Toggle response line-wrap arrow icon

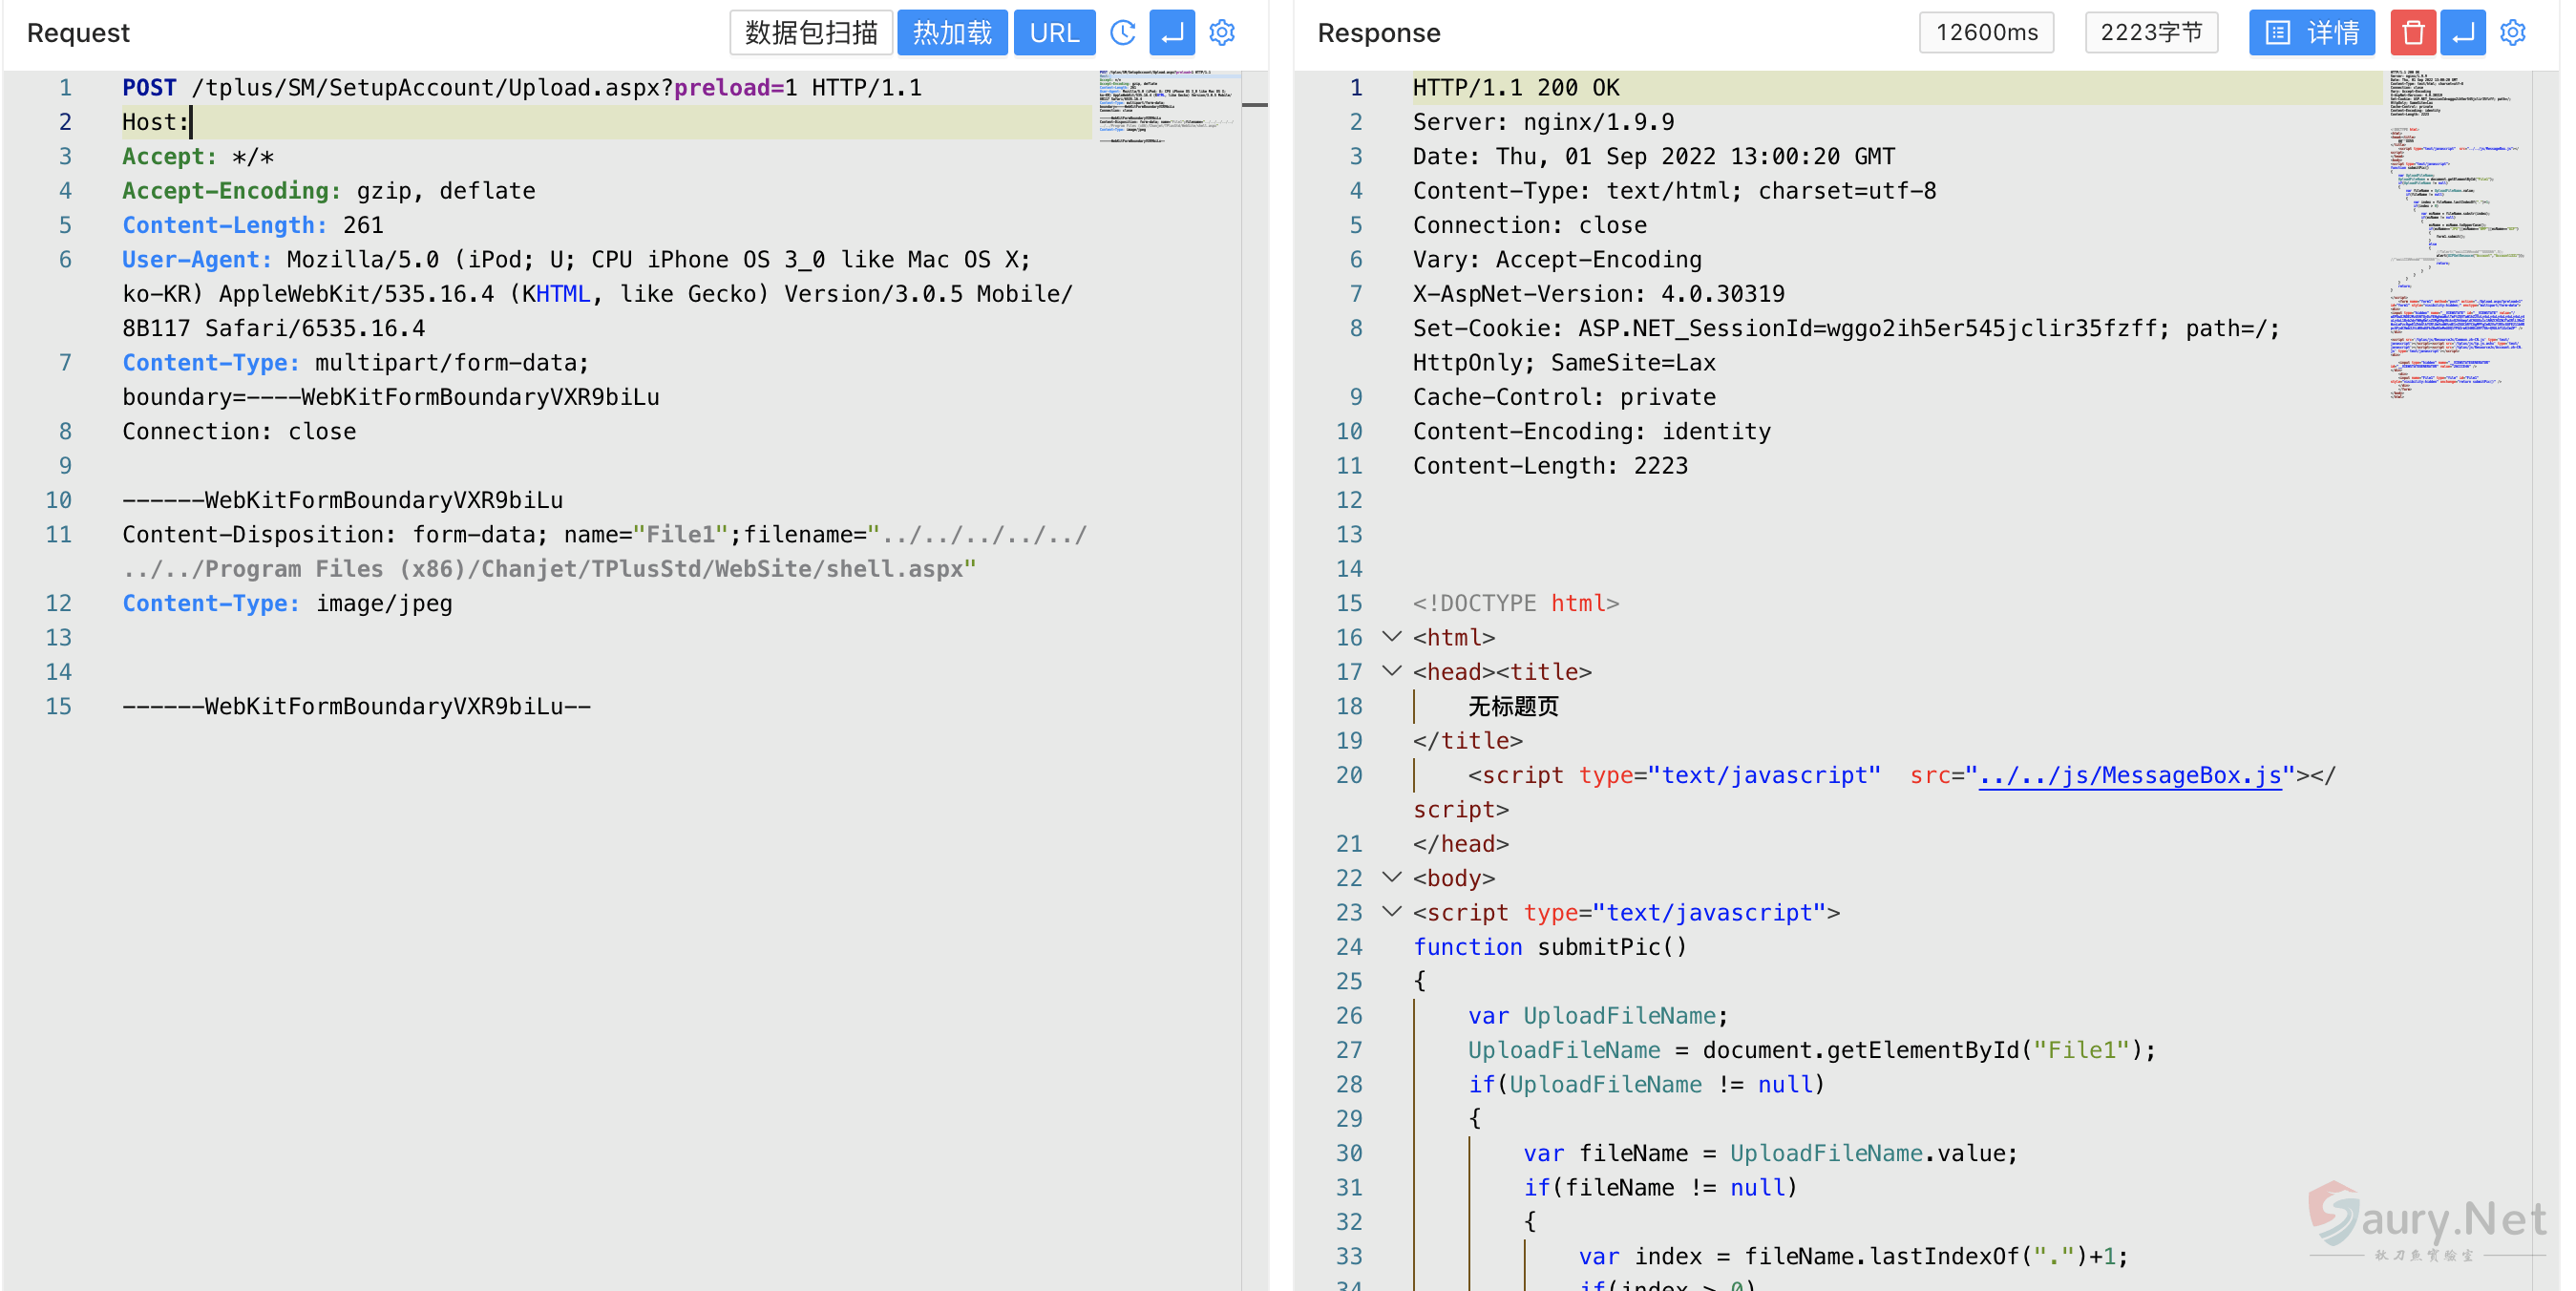click(2463, 33)
